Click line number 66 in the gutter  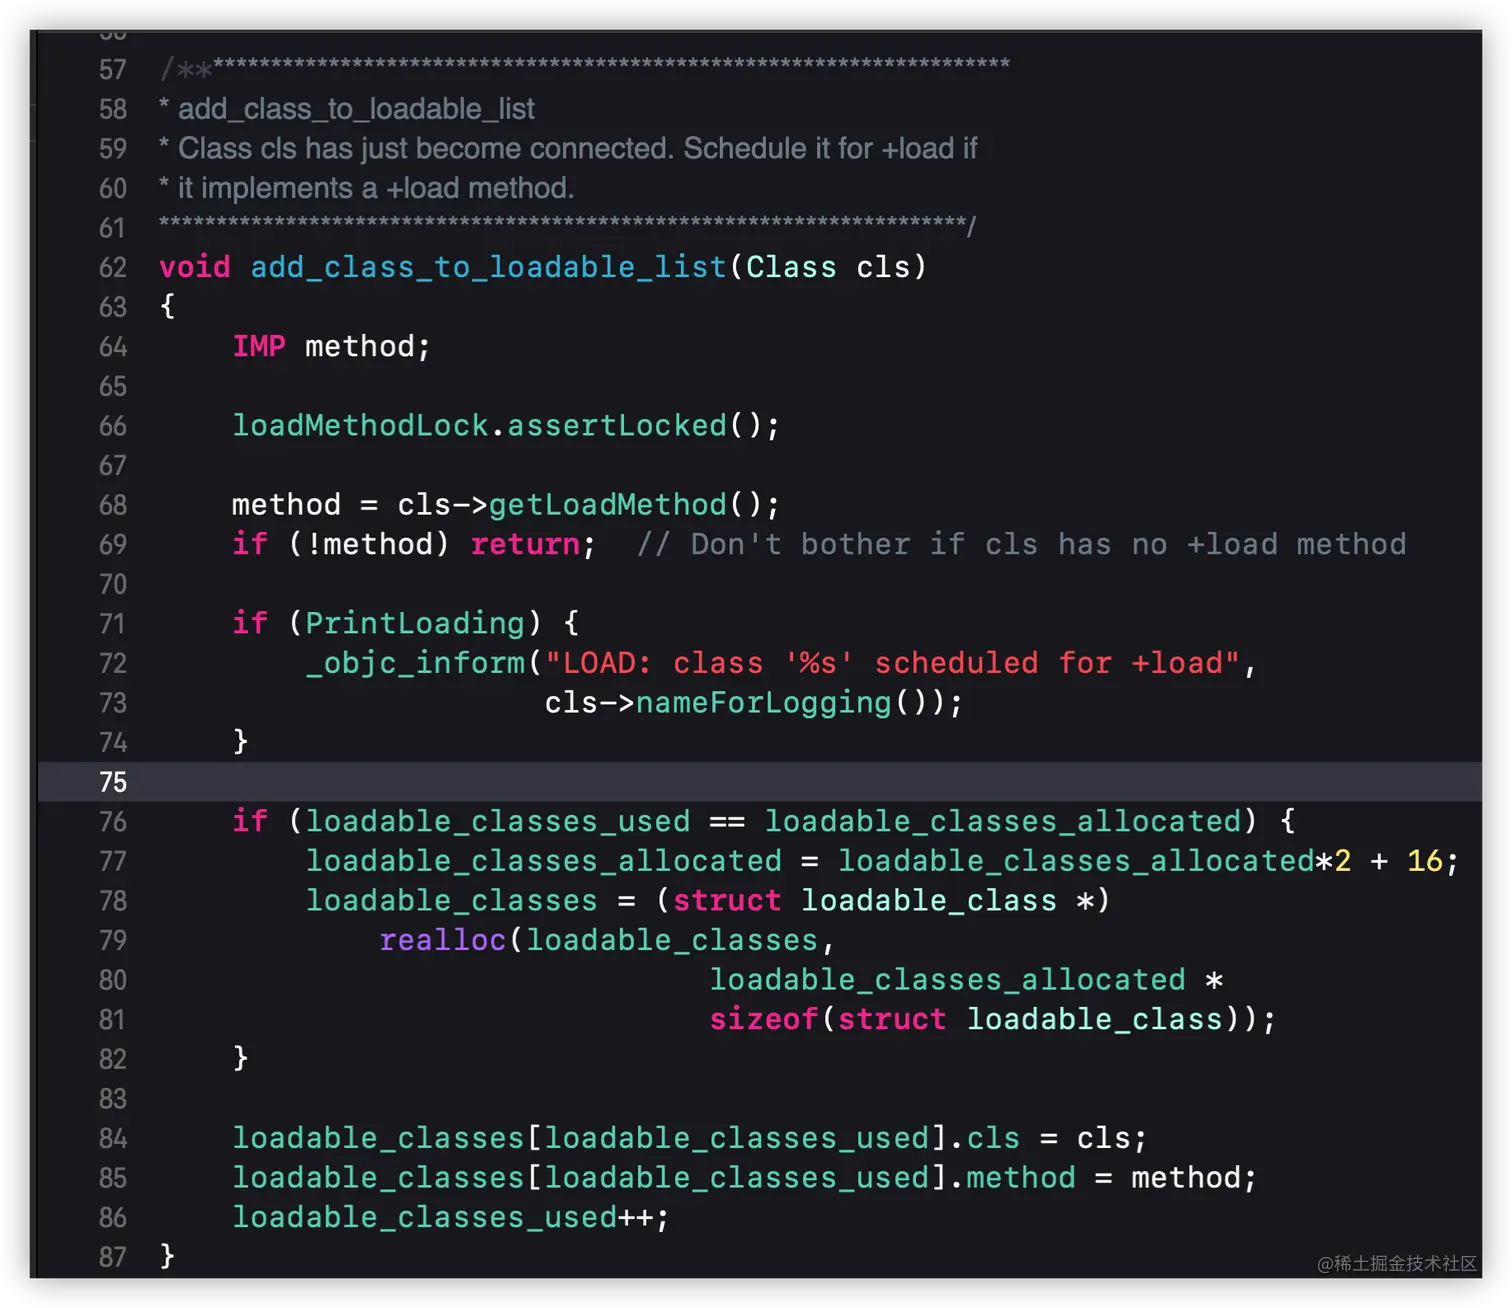click(113, 425)
